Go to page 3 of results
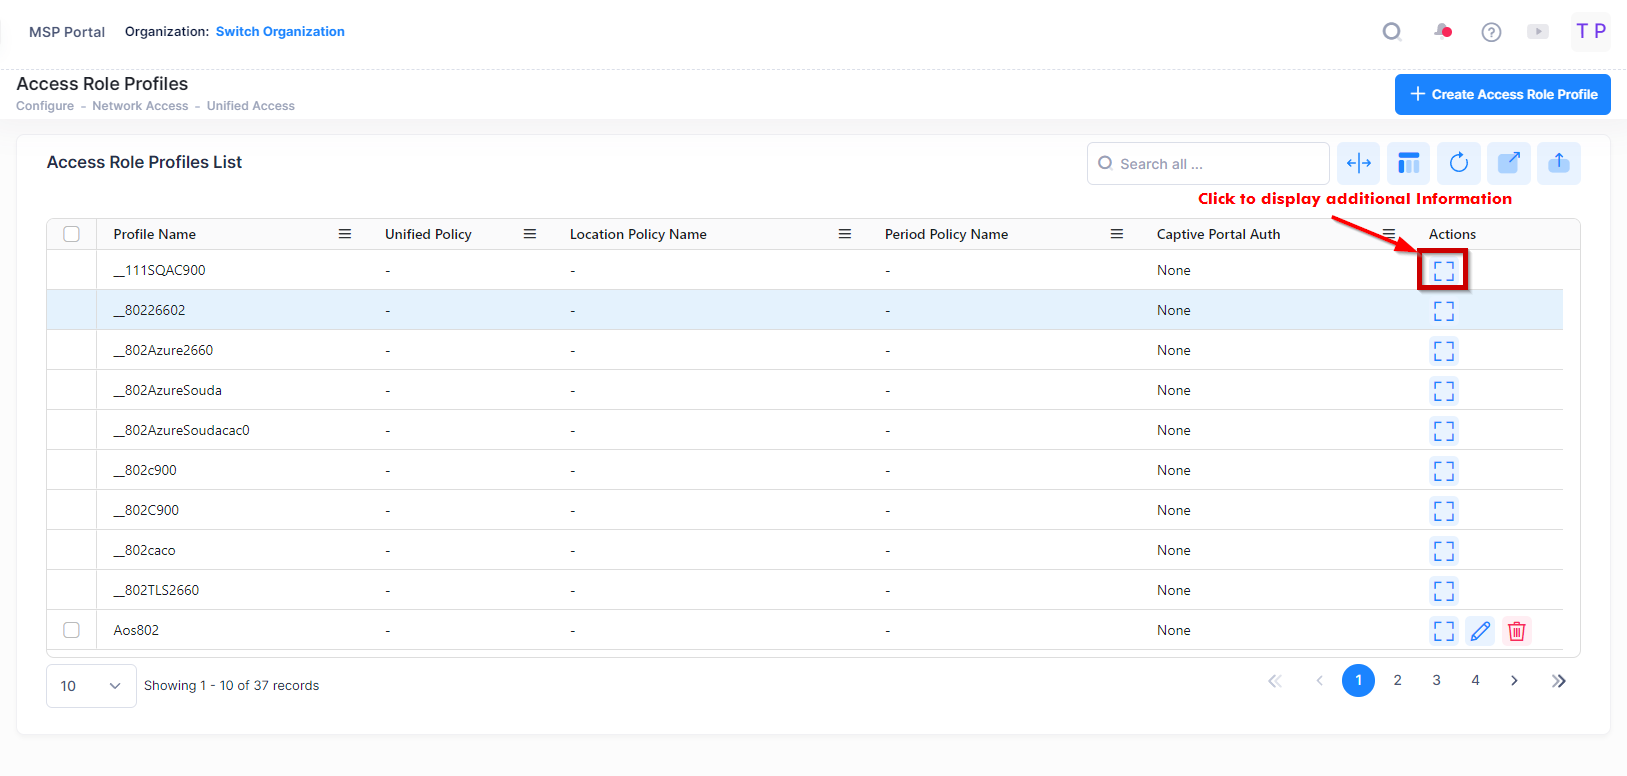Viewport: 1627px width, 776px height. [x=1436, y=681]
